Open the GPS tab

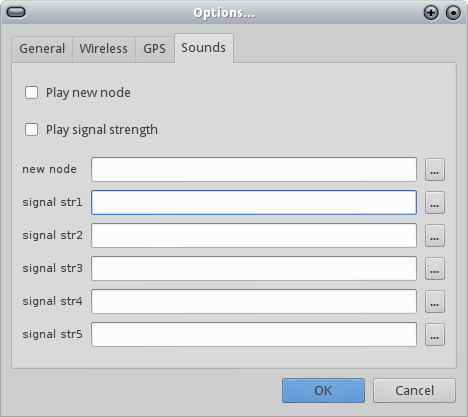tap(154, 49)
